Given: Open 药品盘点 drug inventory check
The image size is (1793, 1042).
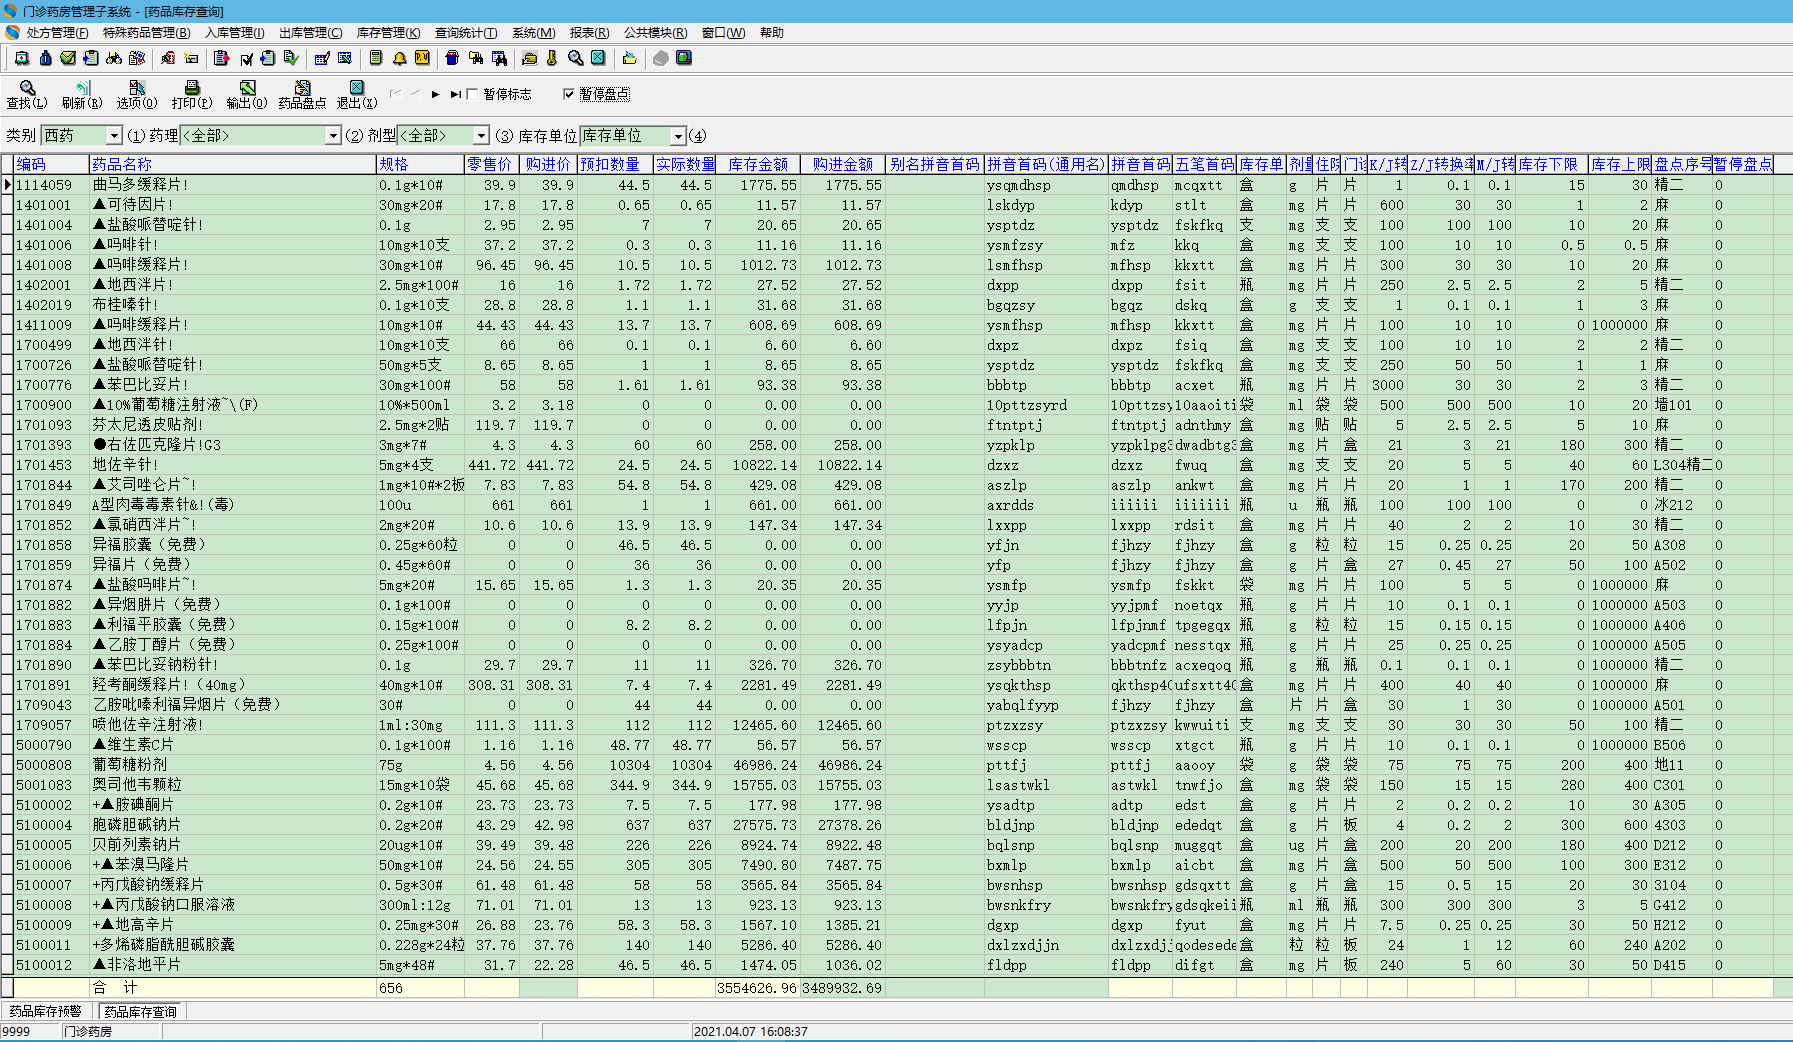Looking at the screenshot, I should [x=302, y=89].
